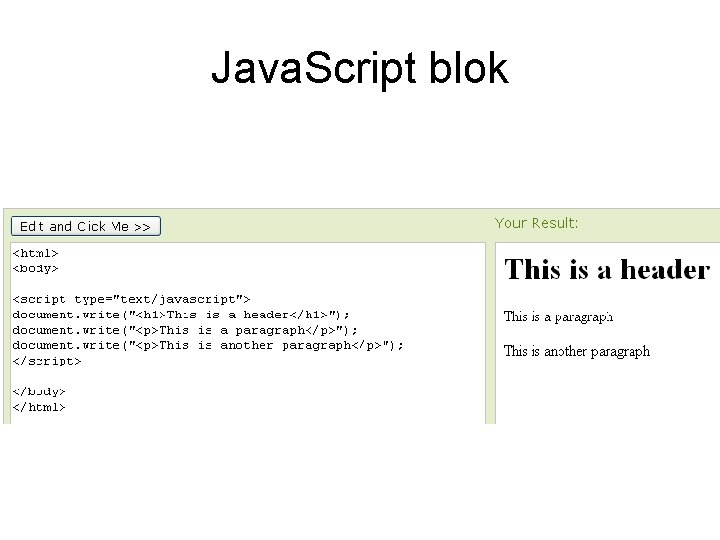Click "This is a paragraph" in the result pane
Viewport: 720px width, 540px height.
(x=558, y=317)
